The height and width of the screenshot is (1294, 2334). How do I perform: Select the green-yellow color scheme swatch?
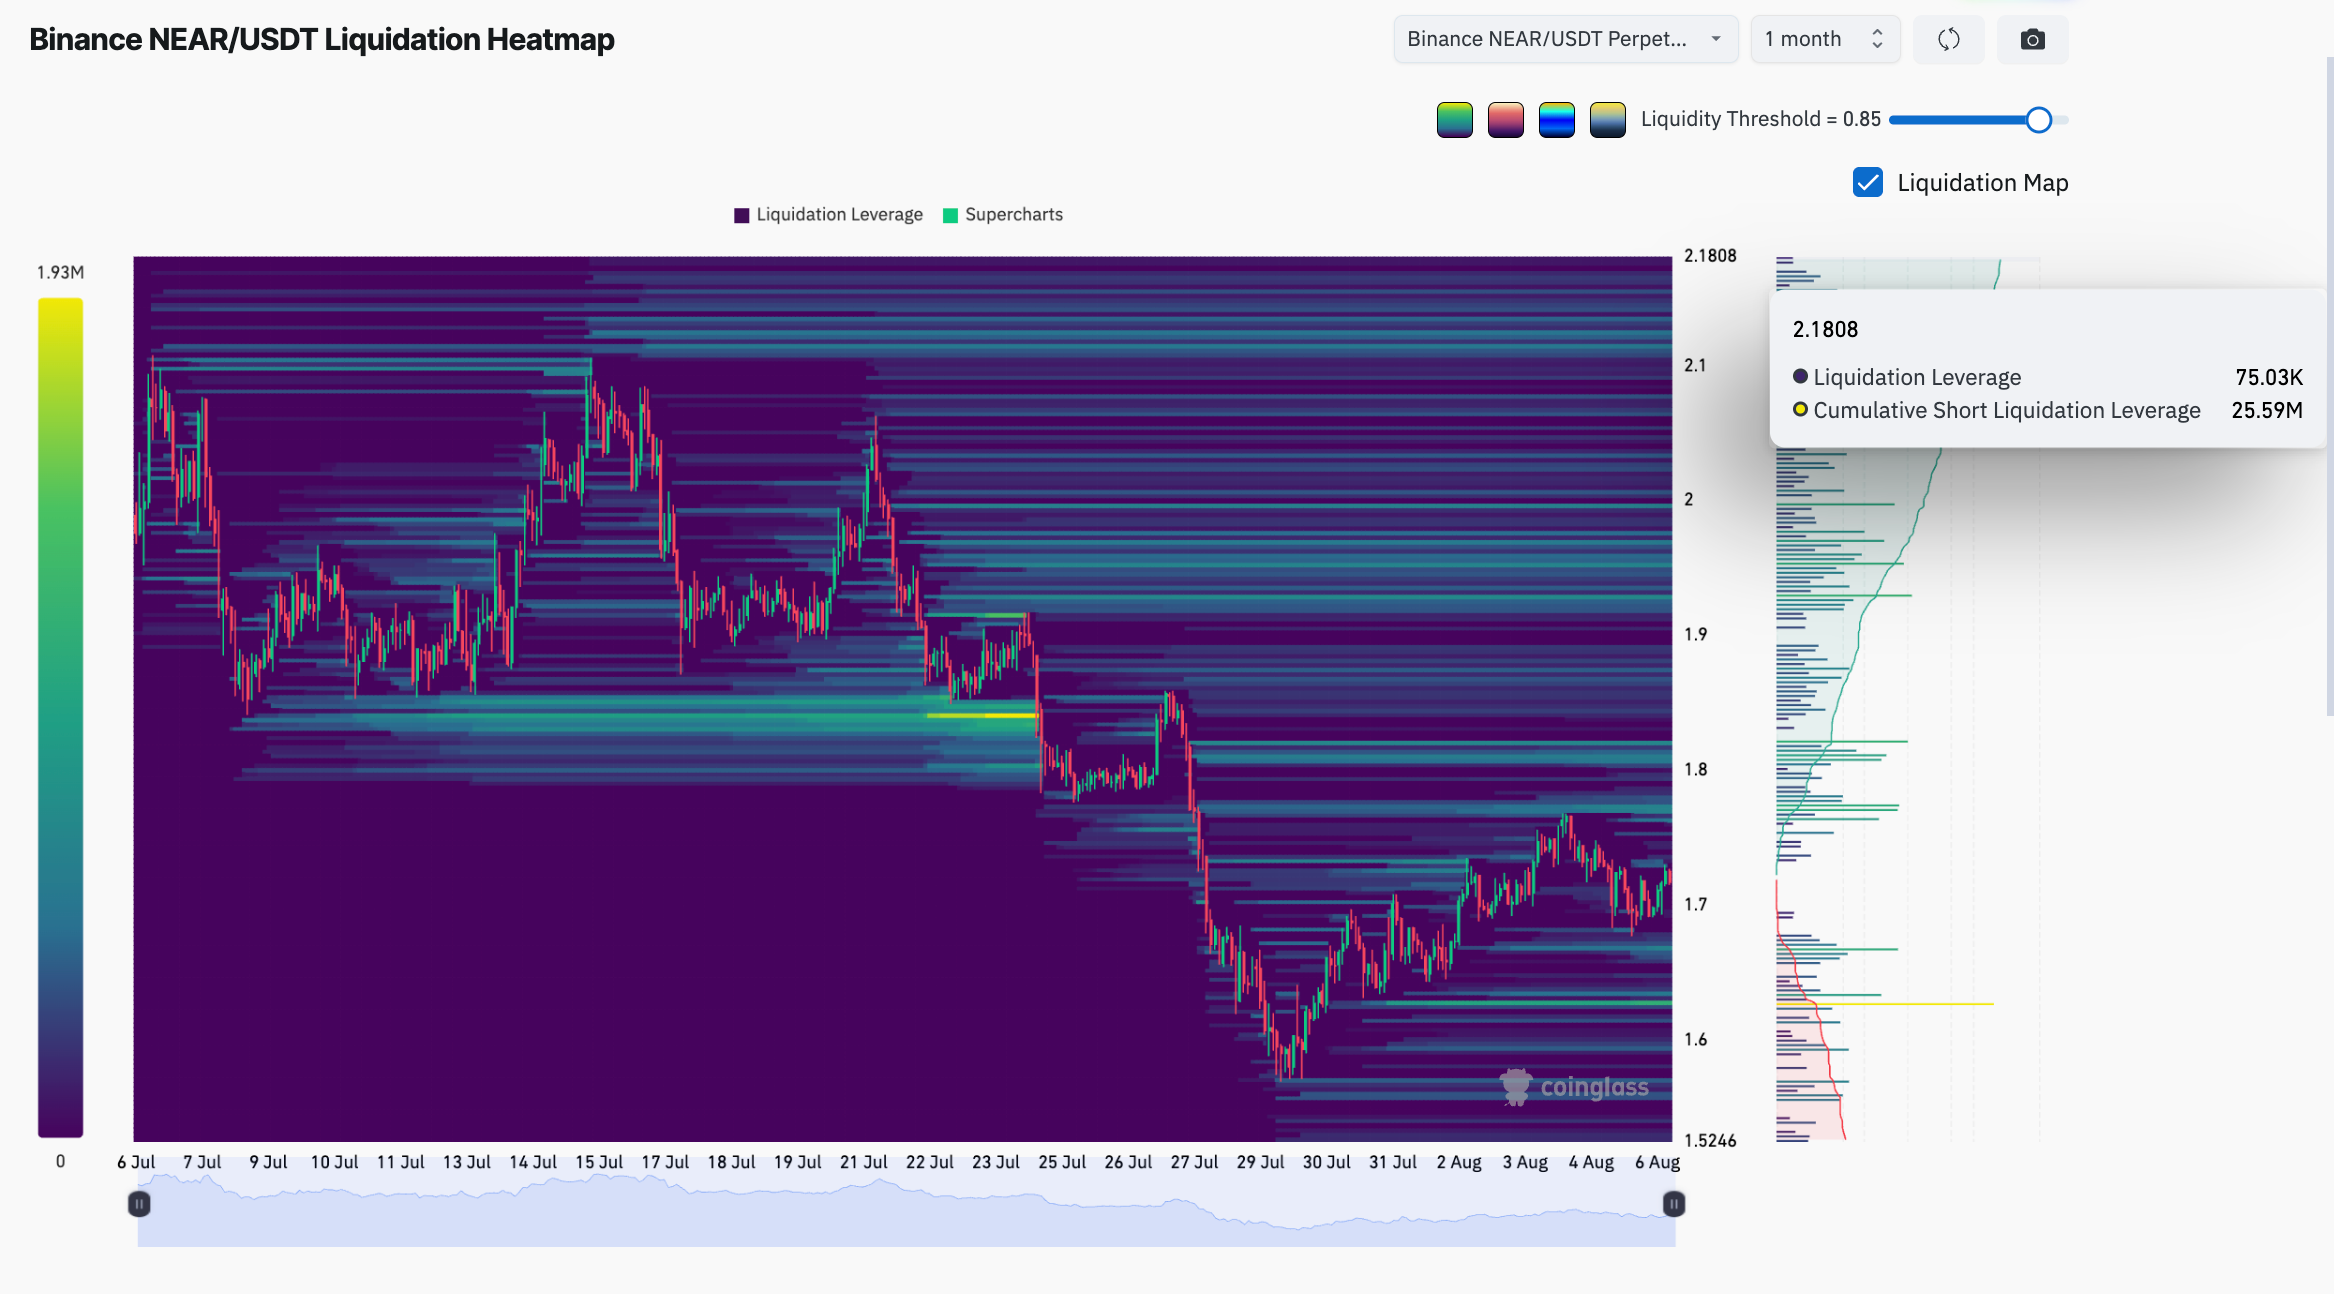[1454, 120]
